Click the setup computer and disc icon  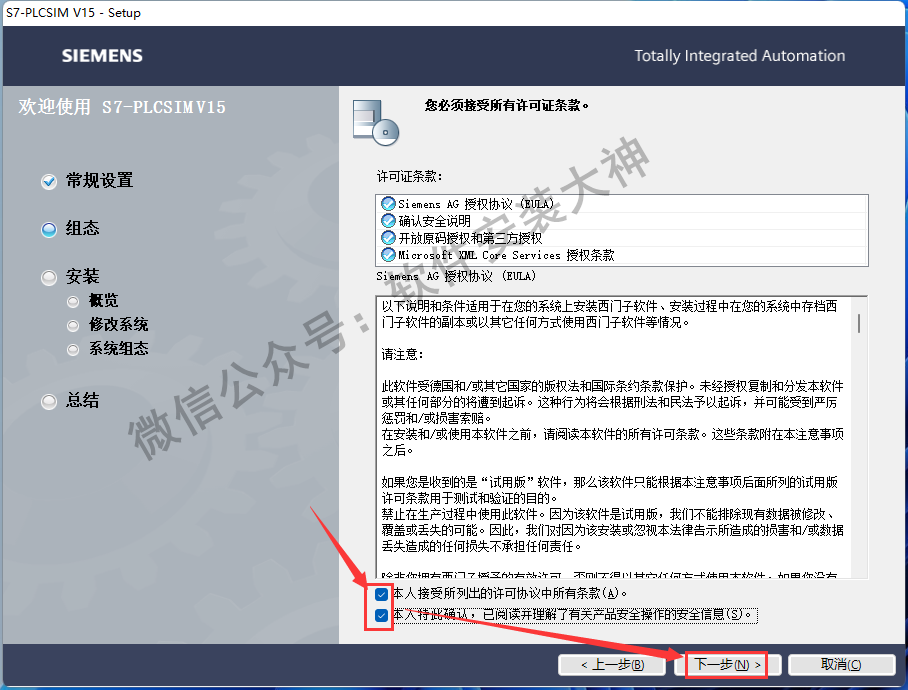[x=376, y=122]
